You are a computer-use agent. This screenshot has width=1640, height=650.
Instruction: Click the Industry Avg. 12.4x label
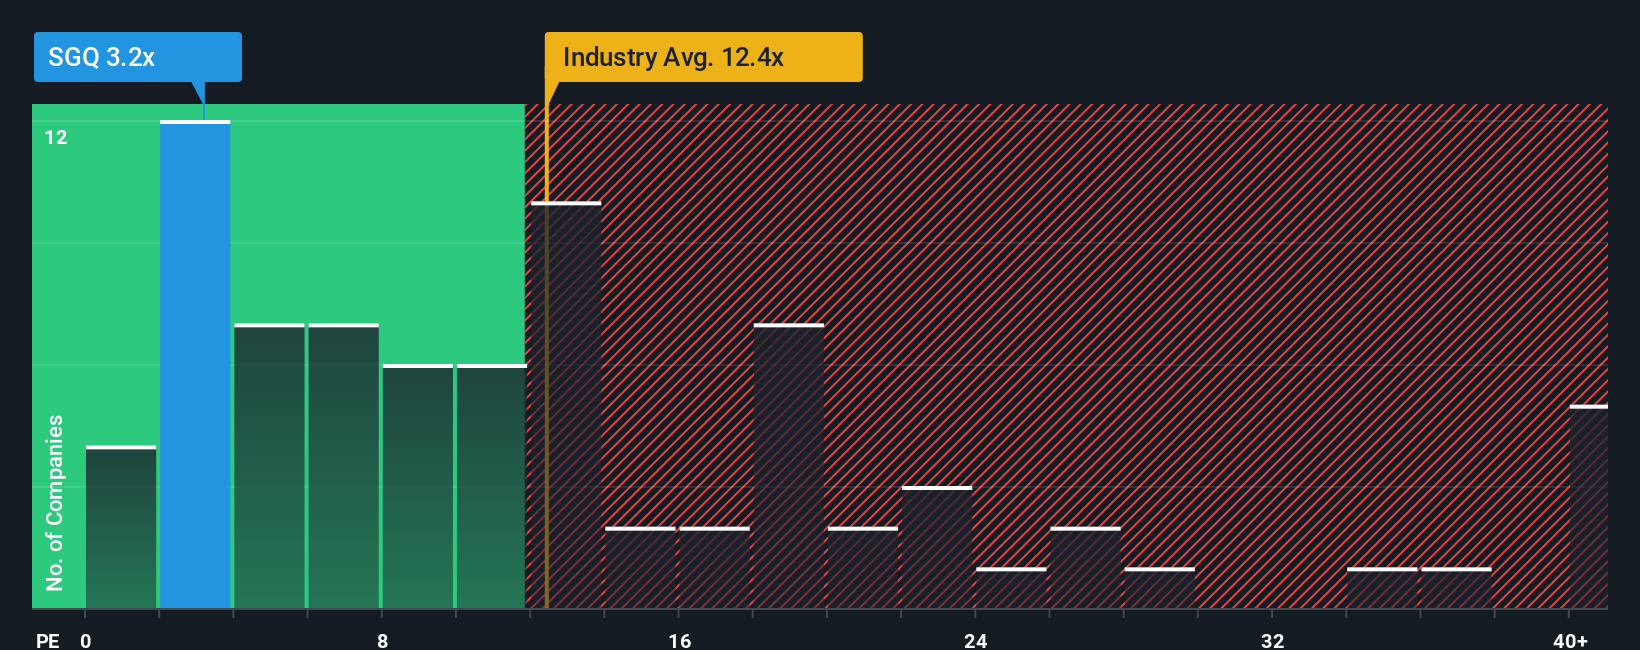(703, 57)
